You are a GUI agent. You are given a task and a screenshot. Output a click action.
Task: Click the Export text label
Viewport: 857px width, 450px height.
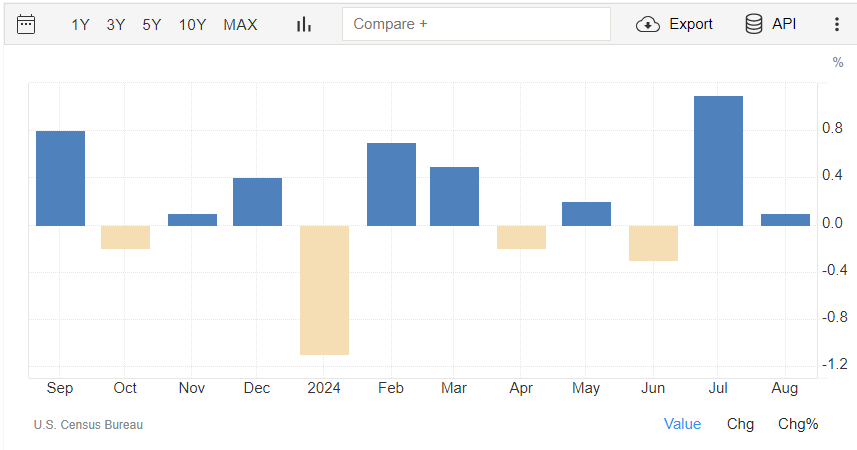691,24
